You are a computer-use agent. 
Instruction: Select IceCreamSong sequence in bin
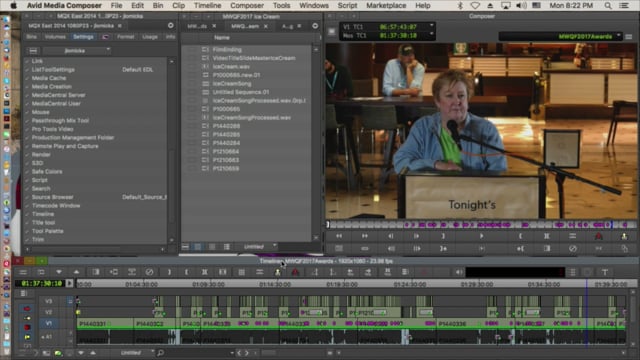(x=231, y=83)
